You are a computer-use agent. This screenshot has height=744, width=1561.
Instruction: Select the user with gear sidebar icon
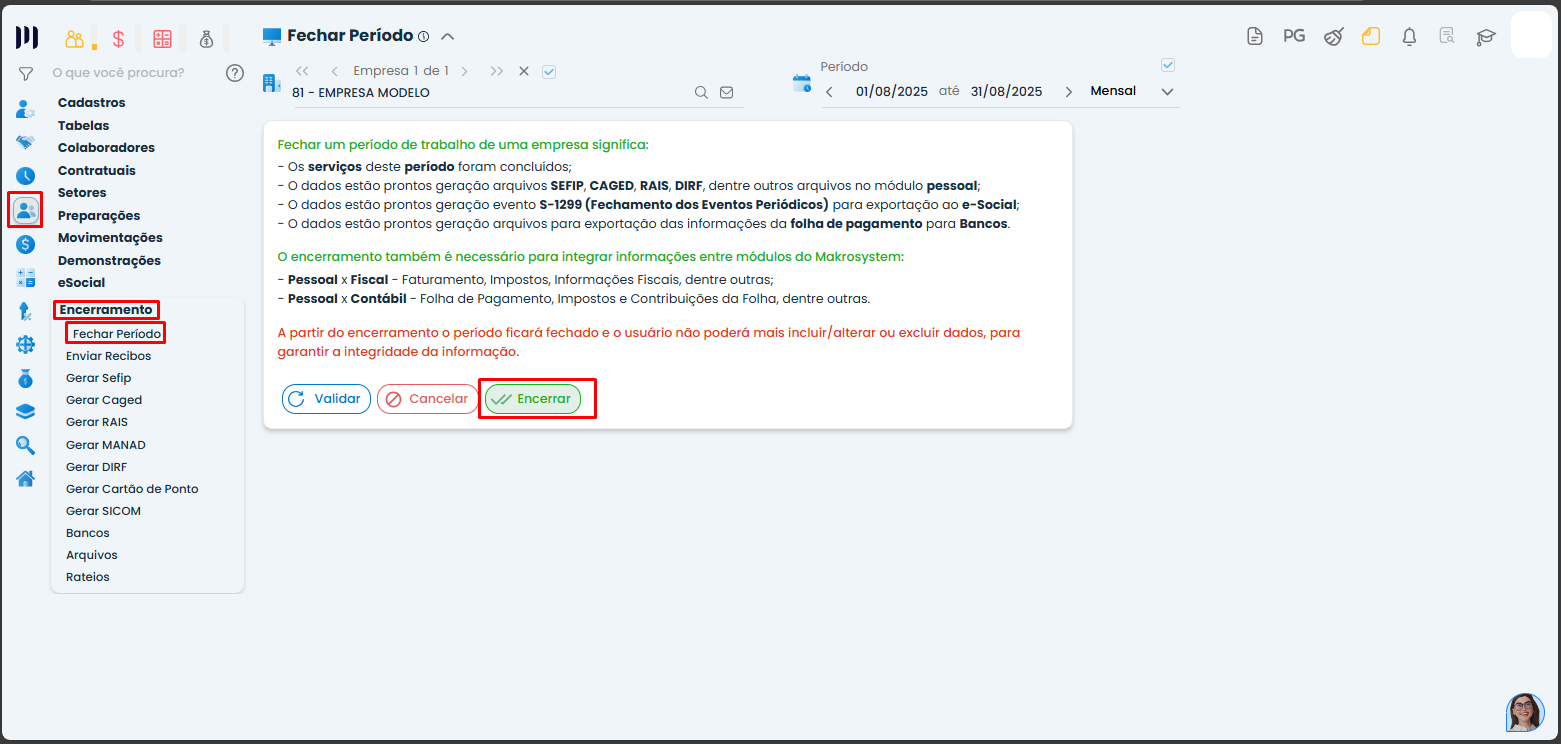pos(26,109)
